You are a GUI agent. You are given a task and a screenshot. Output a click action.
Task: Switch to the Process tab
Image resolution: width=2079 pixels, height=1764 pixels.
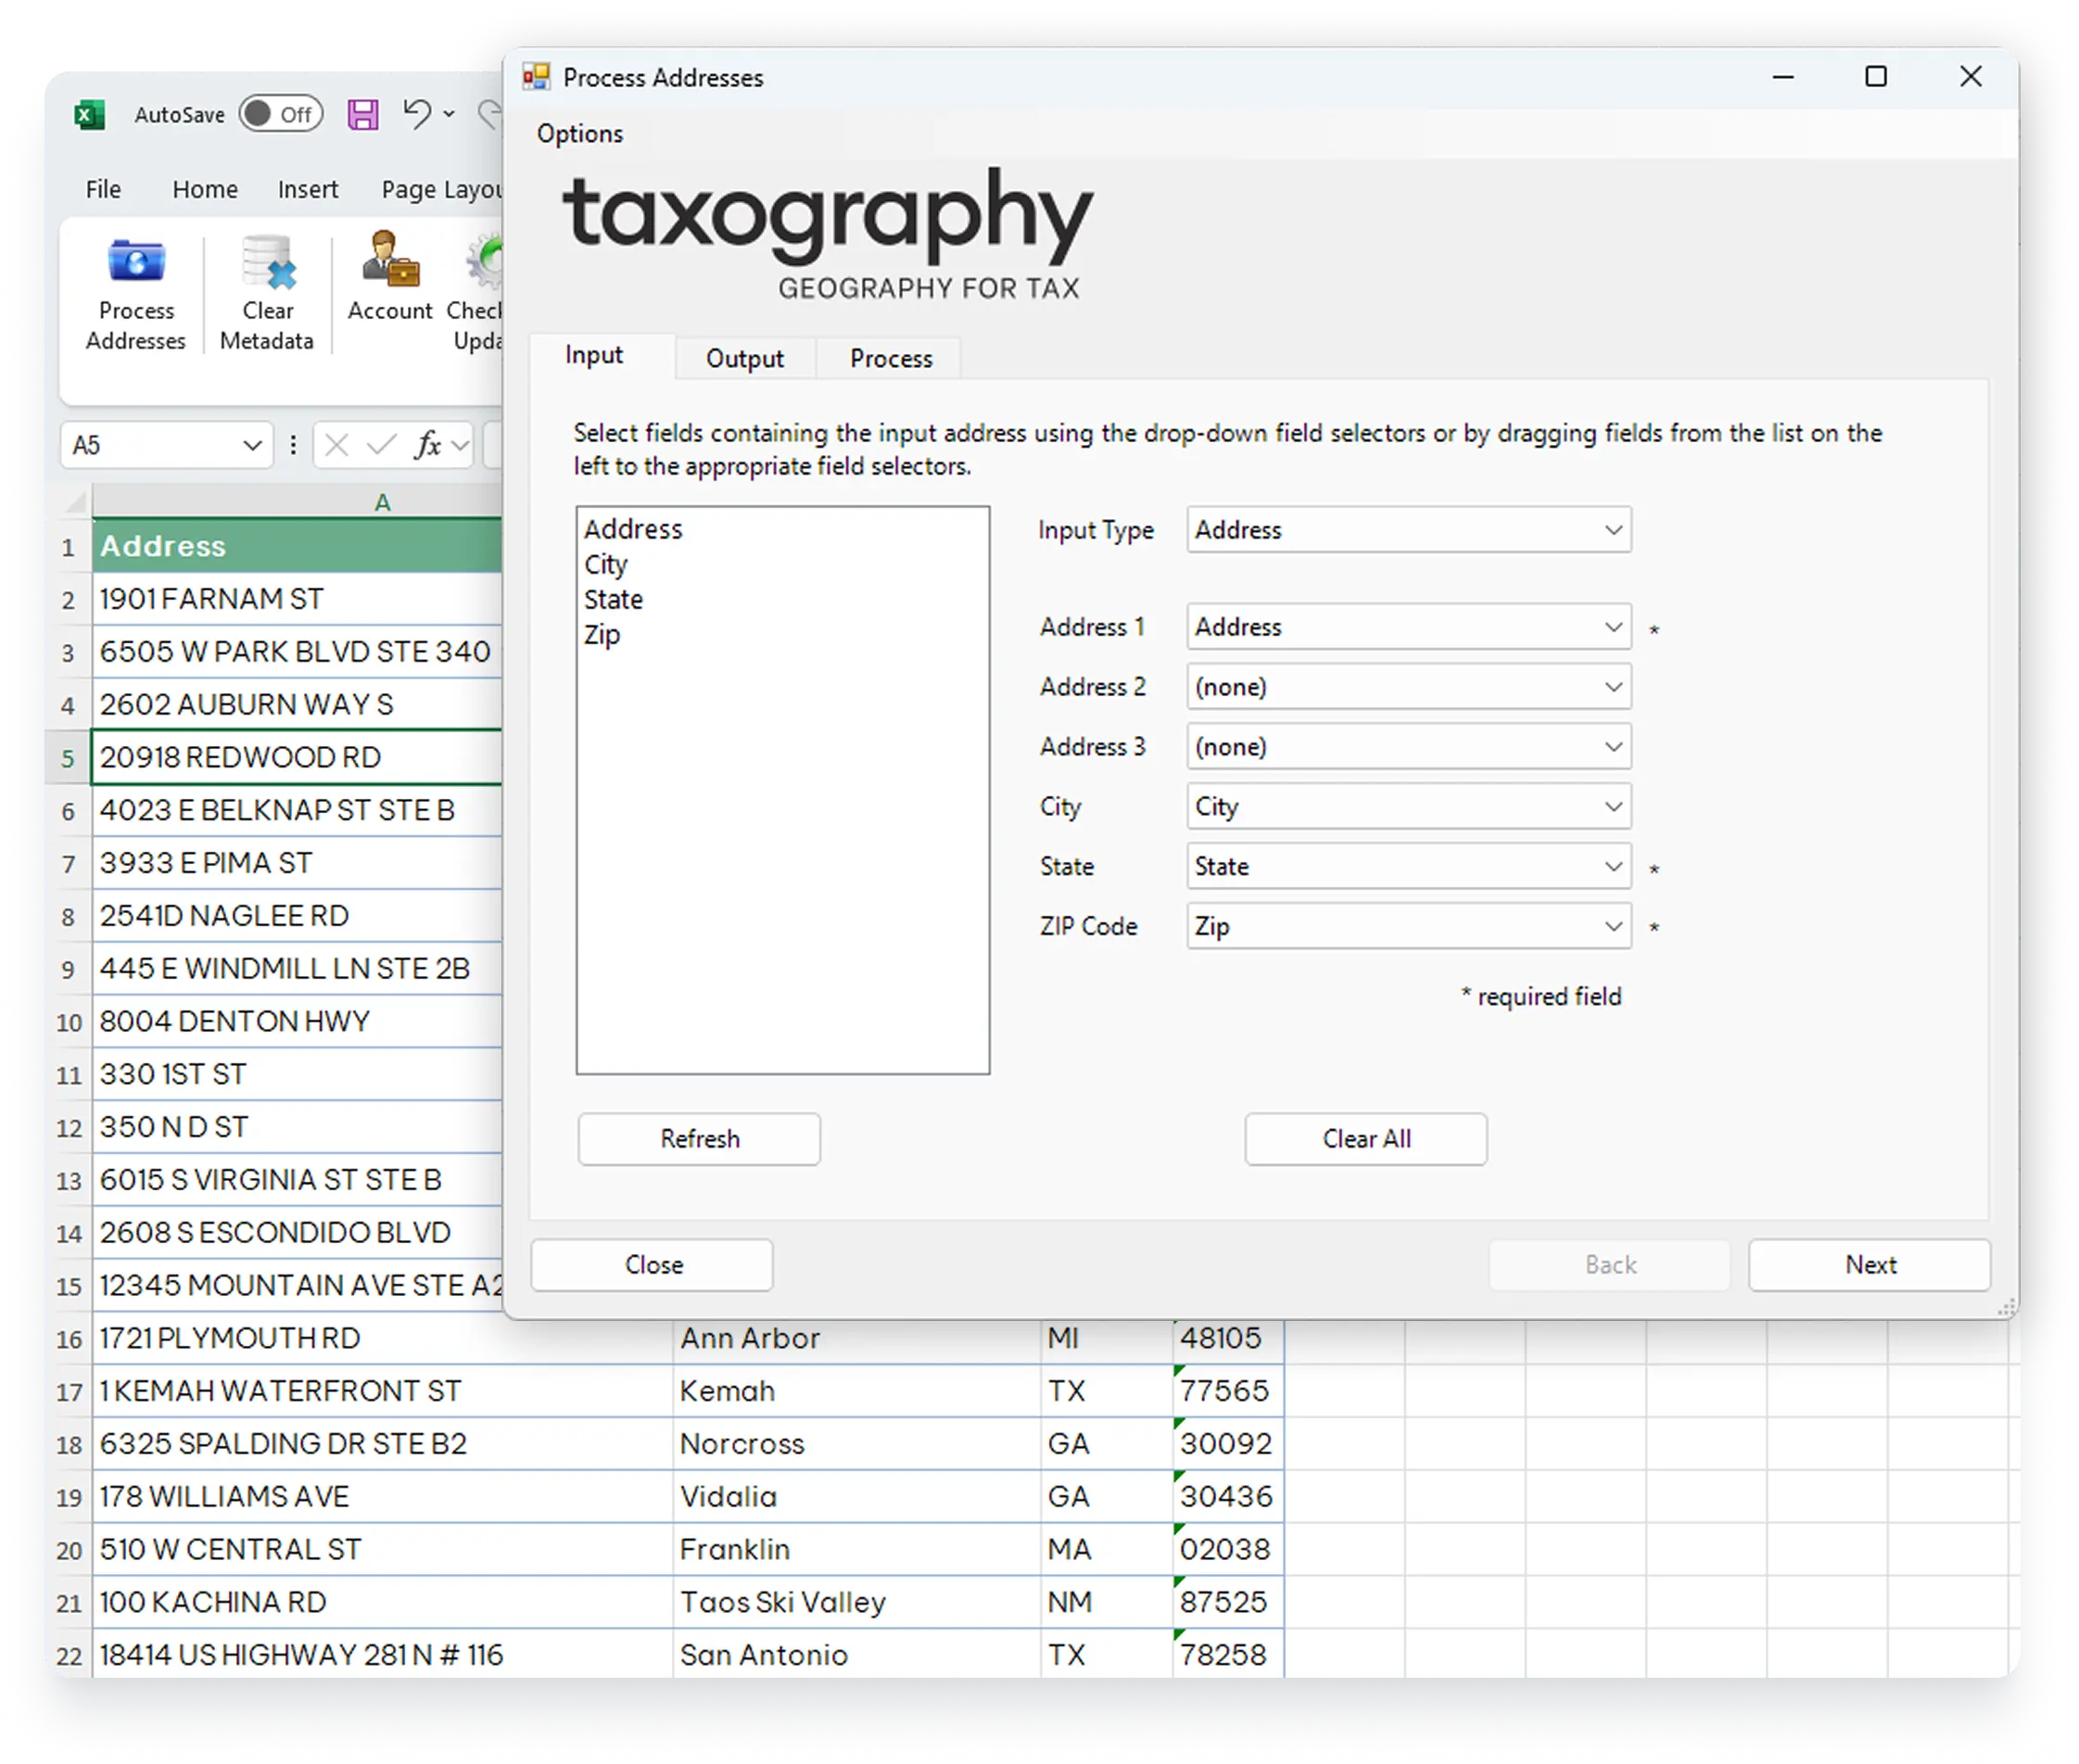click(890, 359)
